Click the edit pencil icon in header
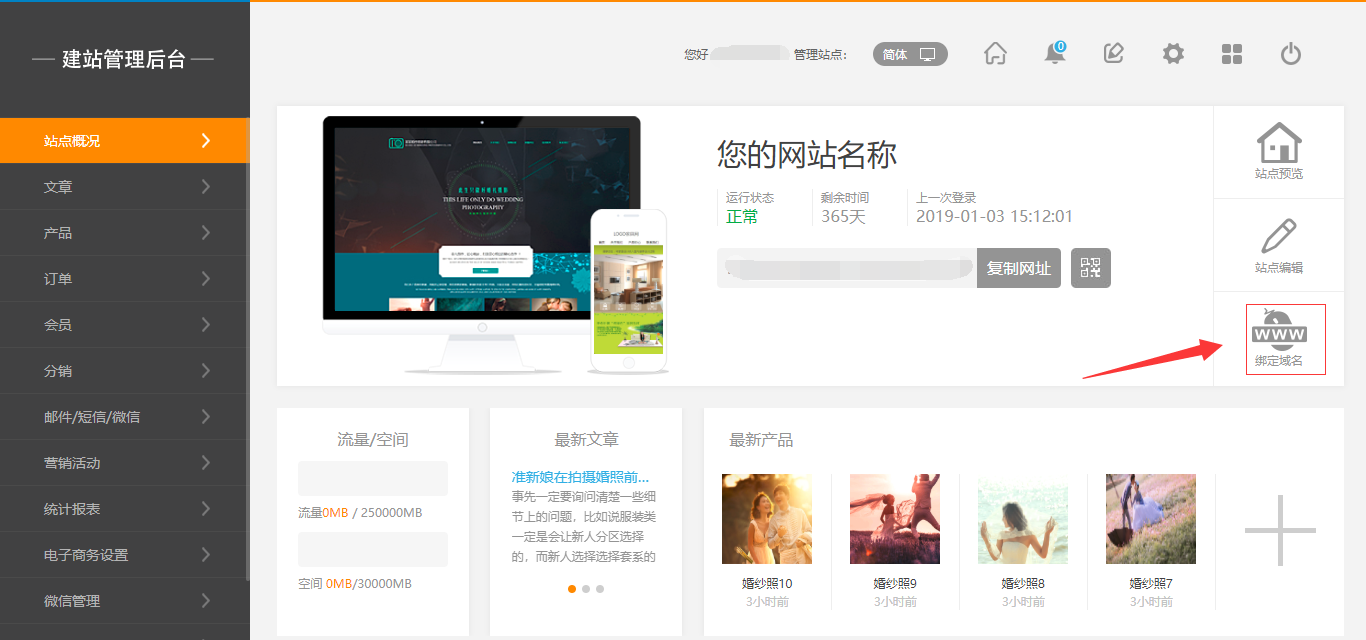This screenshot has width=1366, height=640. 1114,54
